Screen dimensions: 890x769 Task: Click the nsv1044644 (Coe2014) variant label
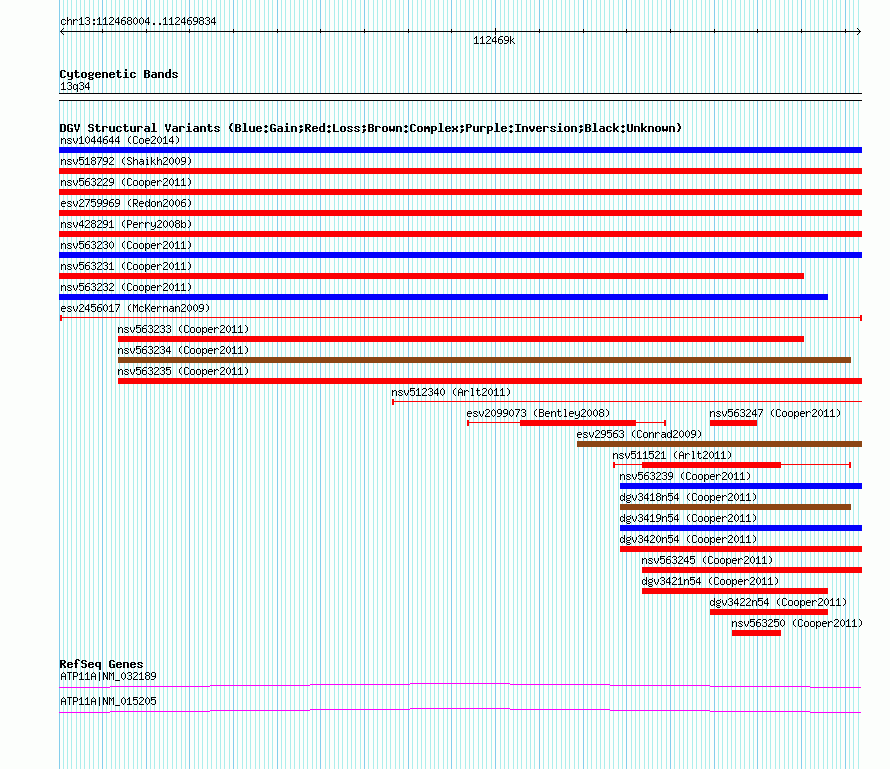tap(120, 140)
